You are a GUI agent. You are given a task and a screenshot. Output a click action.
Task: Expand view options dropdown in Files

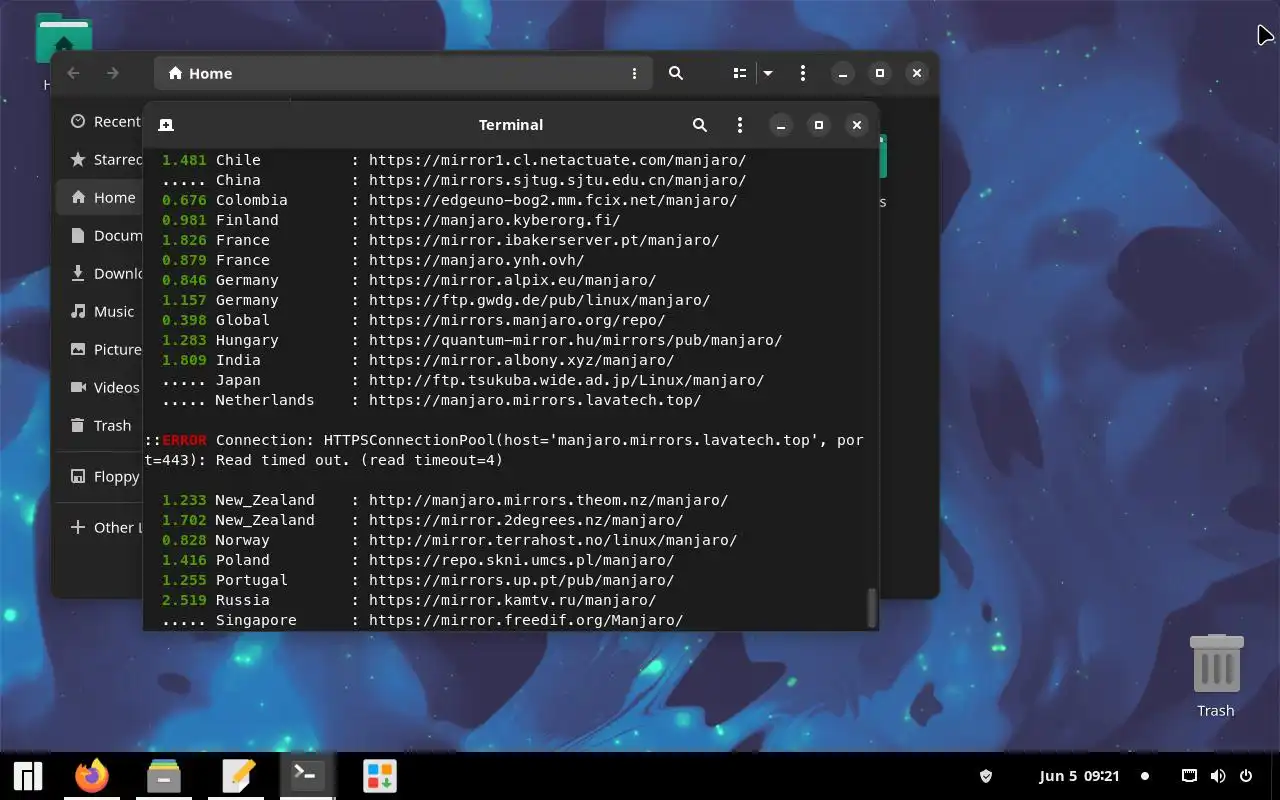coord(768,73)
